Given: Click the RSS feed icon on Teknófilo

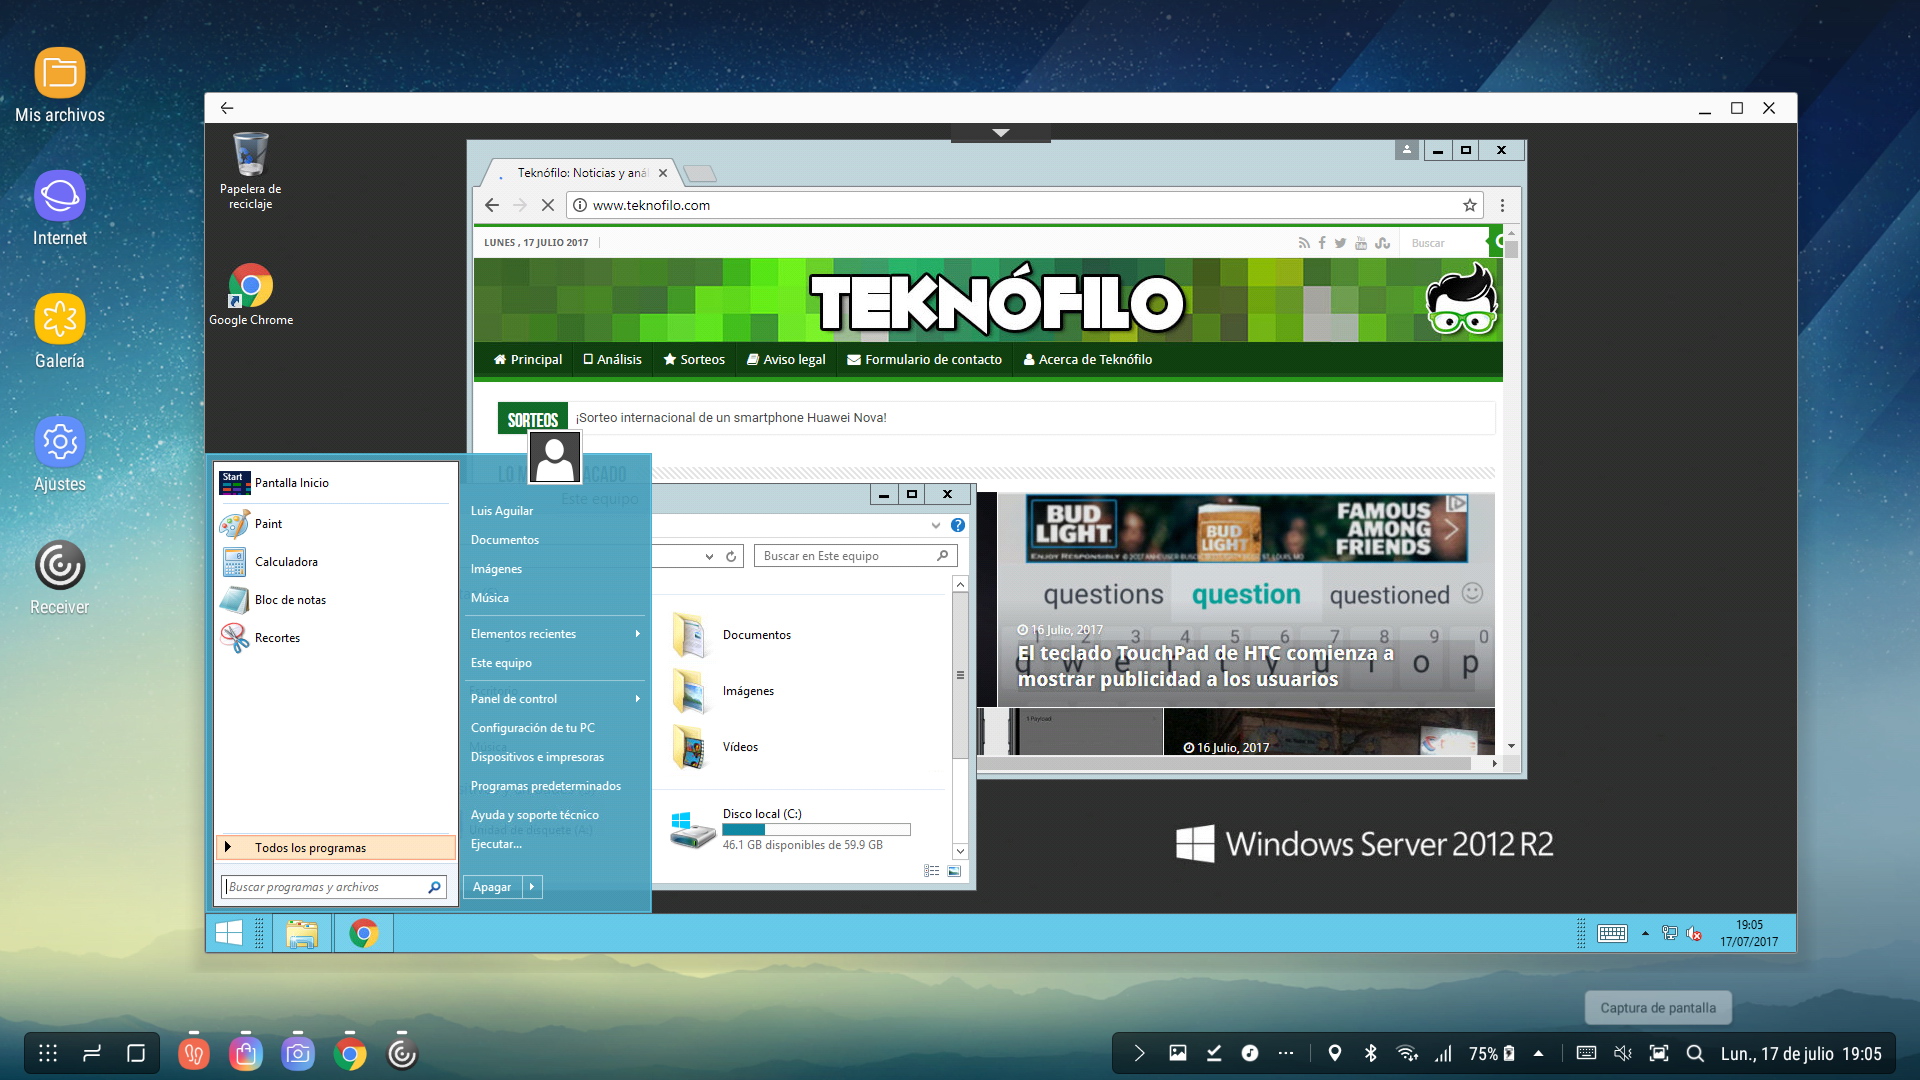Looking at the screenshot, I should (1303, 243).
